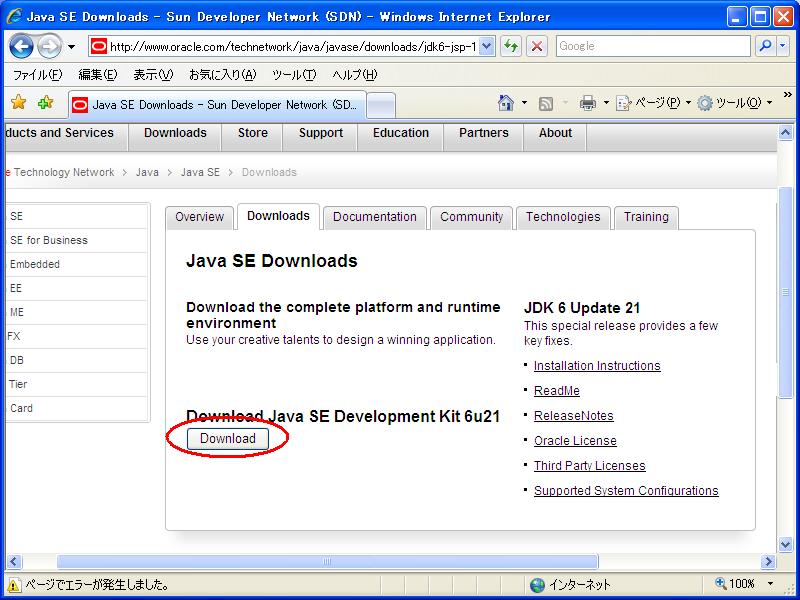Open the ツール(T) menu in menu bar
Image resolution: width=800 pixels, height=600 pixels.
click(x=294, y=75)
